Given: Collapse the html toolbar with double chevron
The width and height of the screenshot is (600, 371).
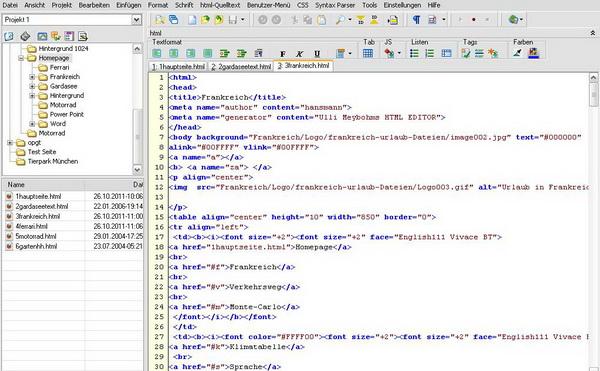Looking at the screenshot, I should (x=592, y=33).
